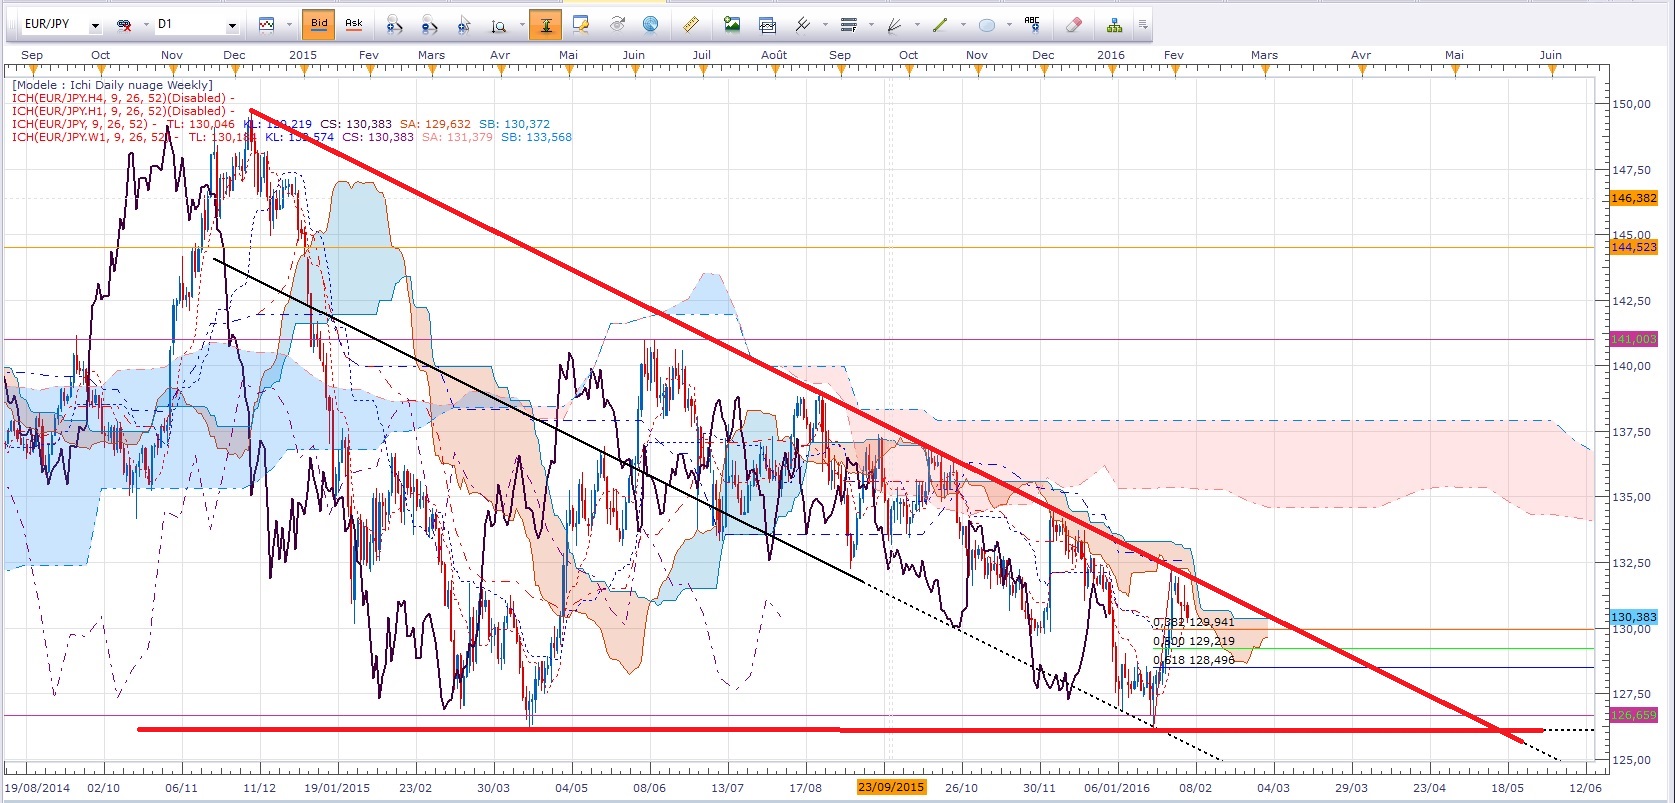The width and height of the screenshot is (1675, 803).
Task: Expand the arrow beside the unlink icon
Action: (145, 24)
